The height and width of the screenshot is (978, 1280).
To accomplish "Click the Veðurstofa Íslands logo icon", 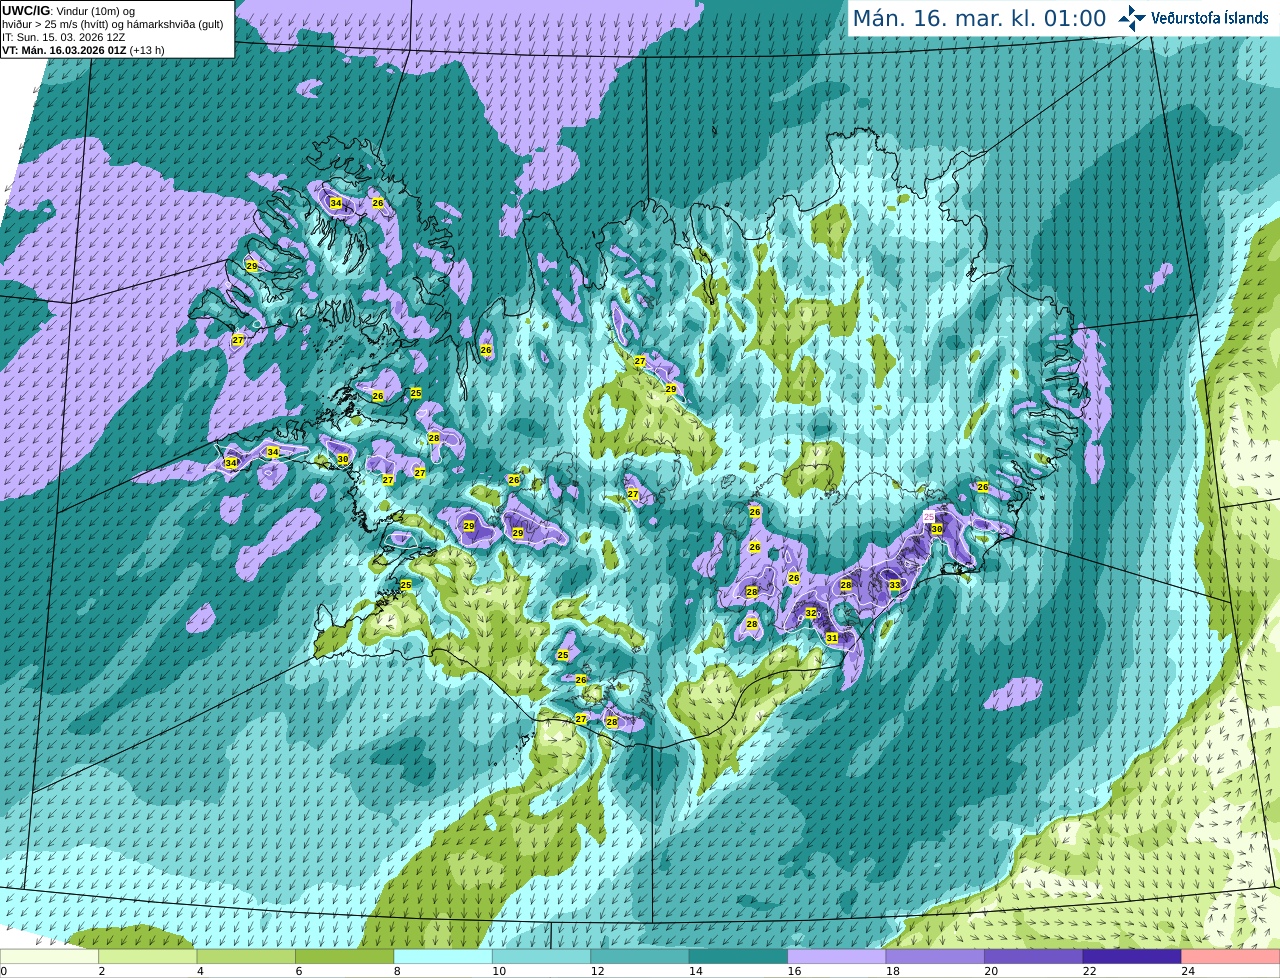I will pyautogui.click(x=1132, y=18).
